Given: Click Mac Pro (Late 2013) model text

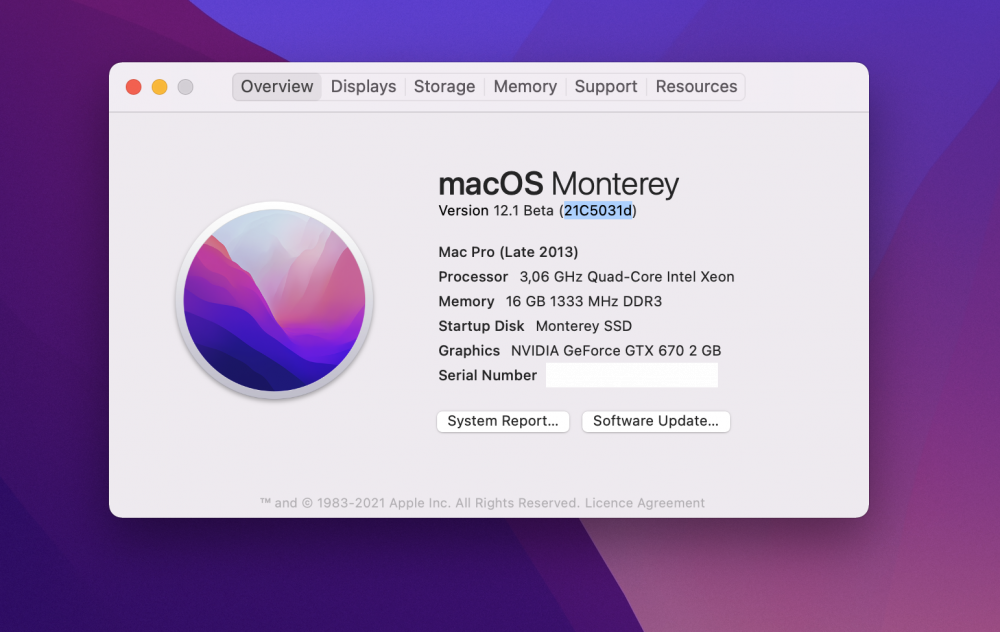Looking at the screenshot, I should (508, 252).
